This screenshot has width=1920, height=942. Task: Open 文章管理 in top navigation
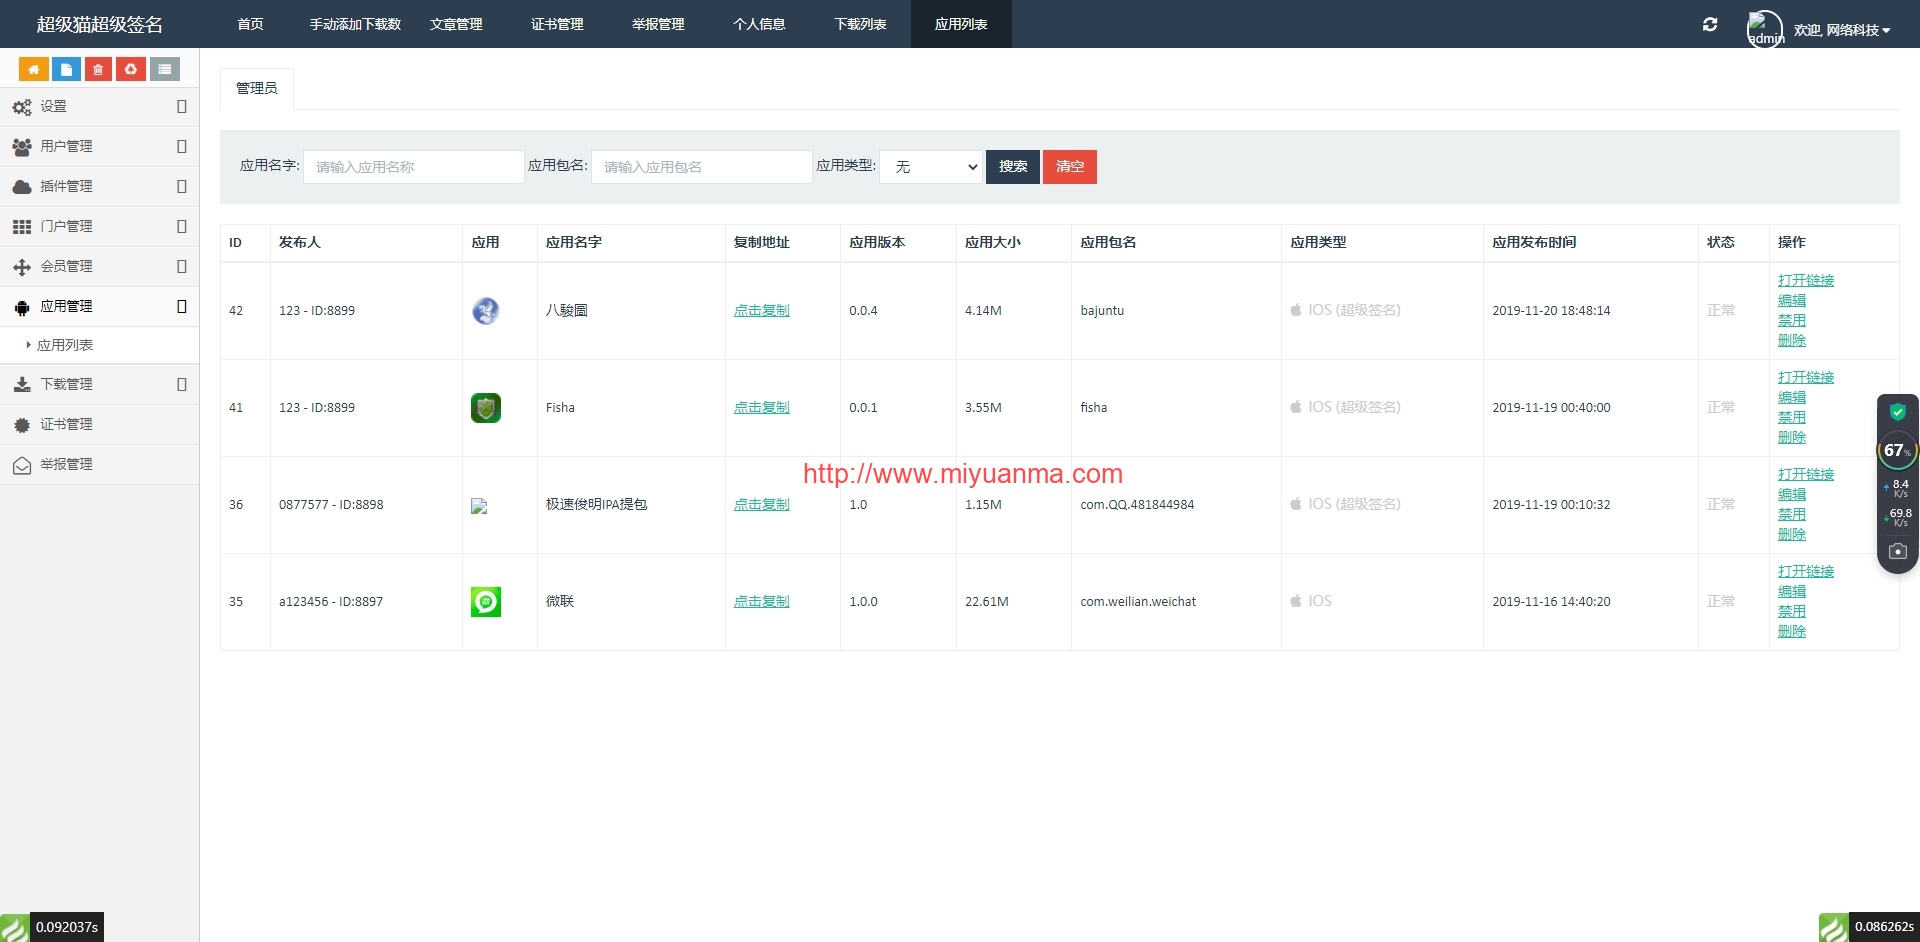coord(456,24)
